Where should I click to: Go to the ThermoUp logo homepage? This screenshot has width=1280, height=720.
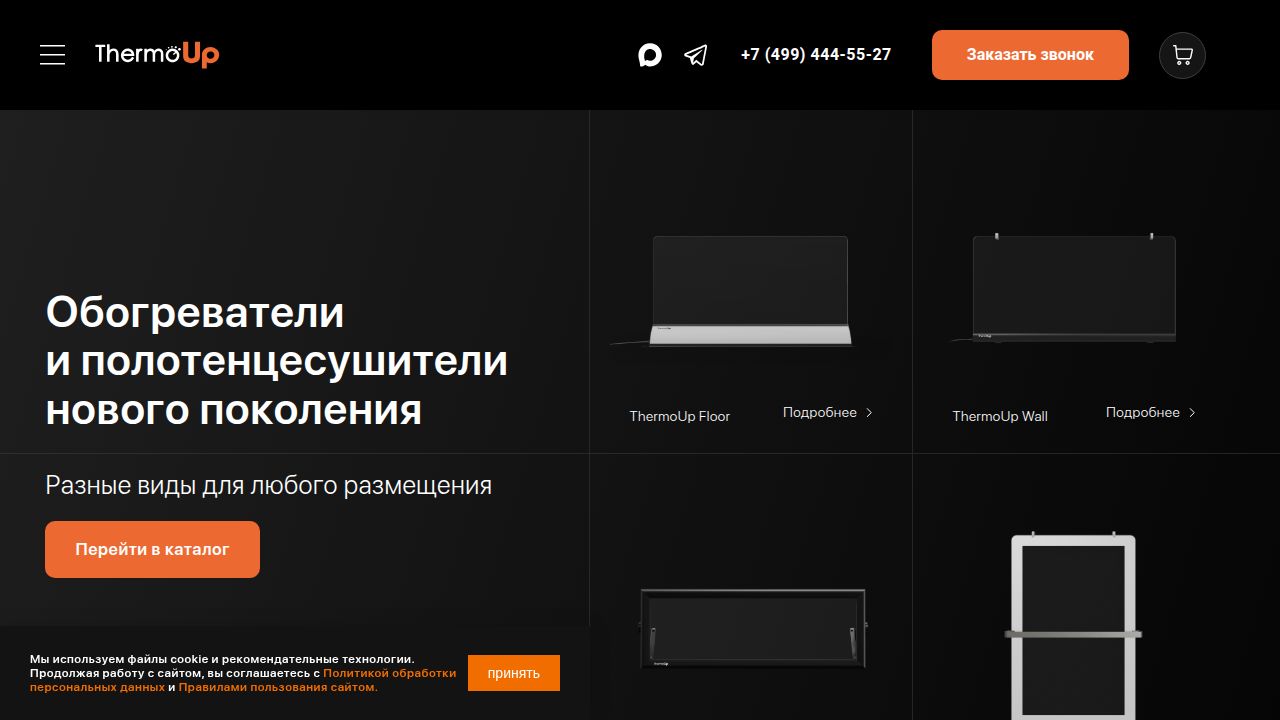coord(157,54)
